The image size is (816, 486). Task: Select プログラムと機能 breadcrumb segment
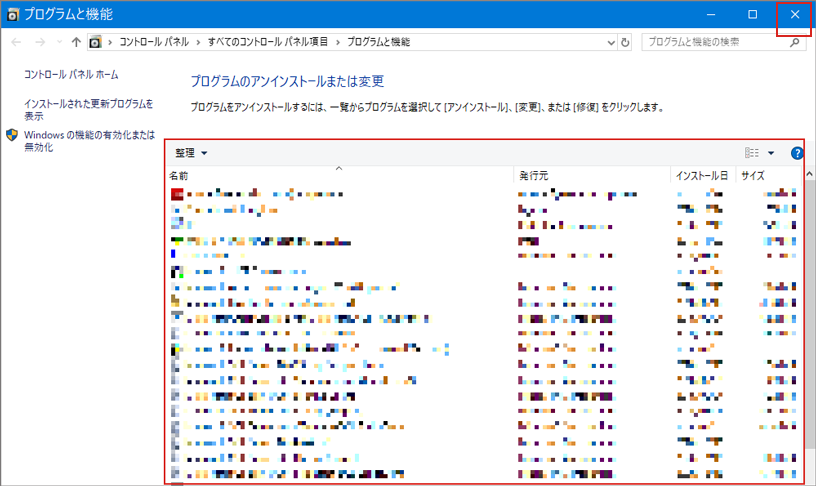379,42
